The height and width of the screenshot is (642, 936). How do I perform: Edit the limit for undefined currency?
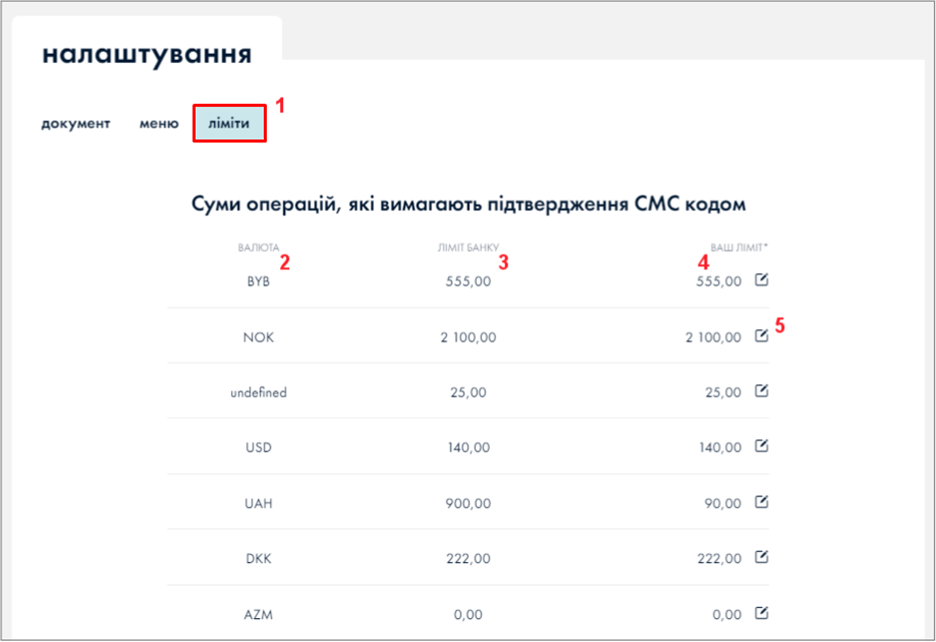(x=761, y=391)
